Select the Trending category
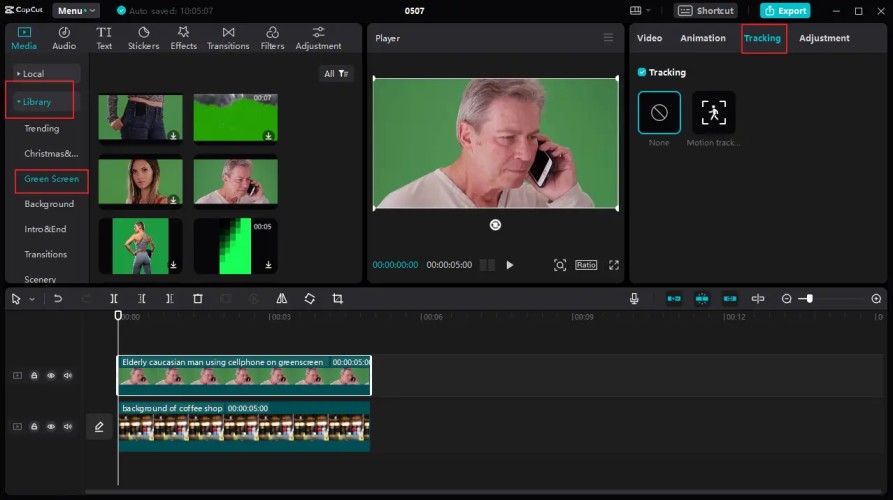Image resolution: width=893 pixels, height=500 pixels. 42,128
